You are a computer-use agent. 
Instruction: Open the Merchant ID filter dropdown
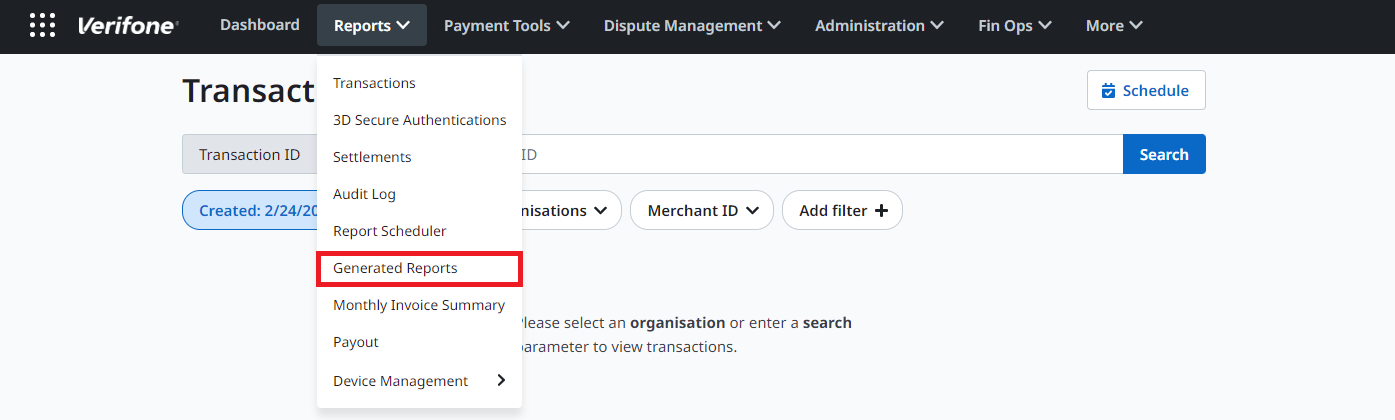(x=702, y=210)
